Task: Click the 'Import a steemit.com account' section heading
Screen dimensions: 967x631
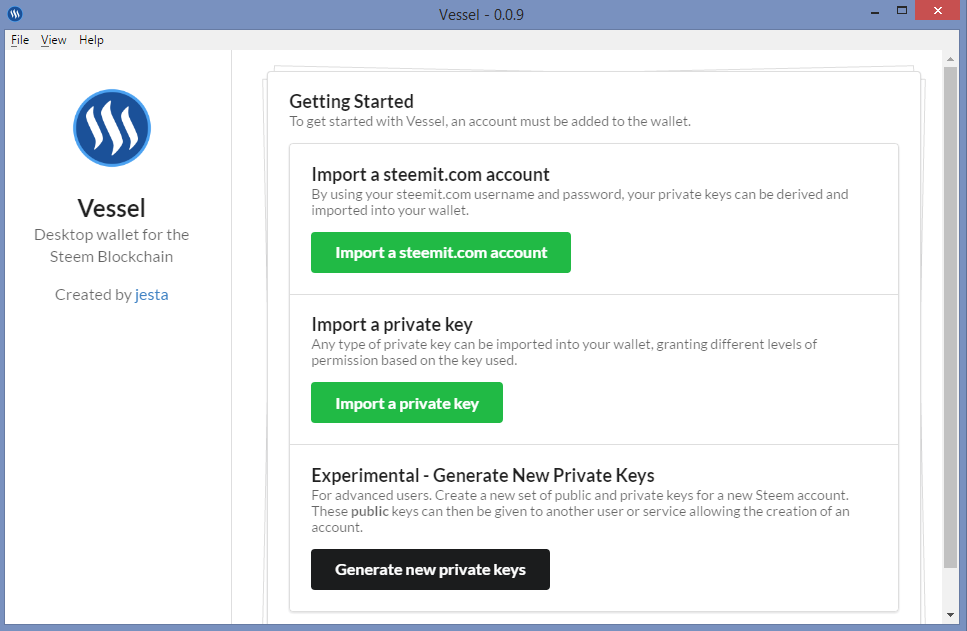Action: (x=430, y=175)
